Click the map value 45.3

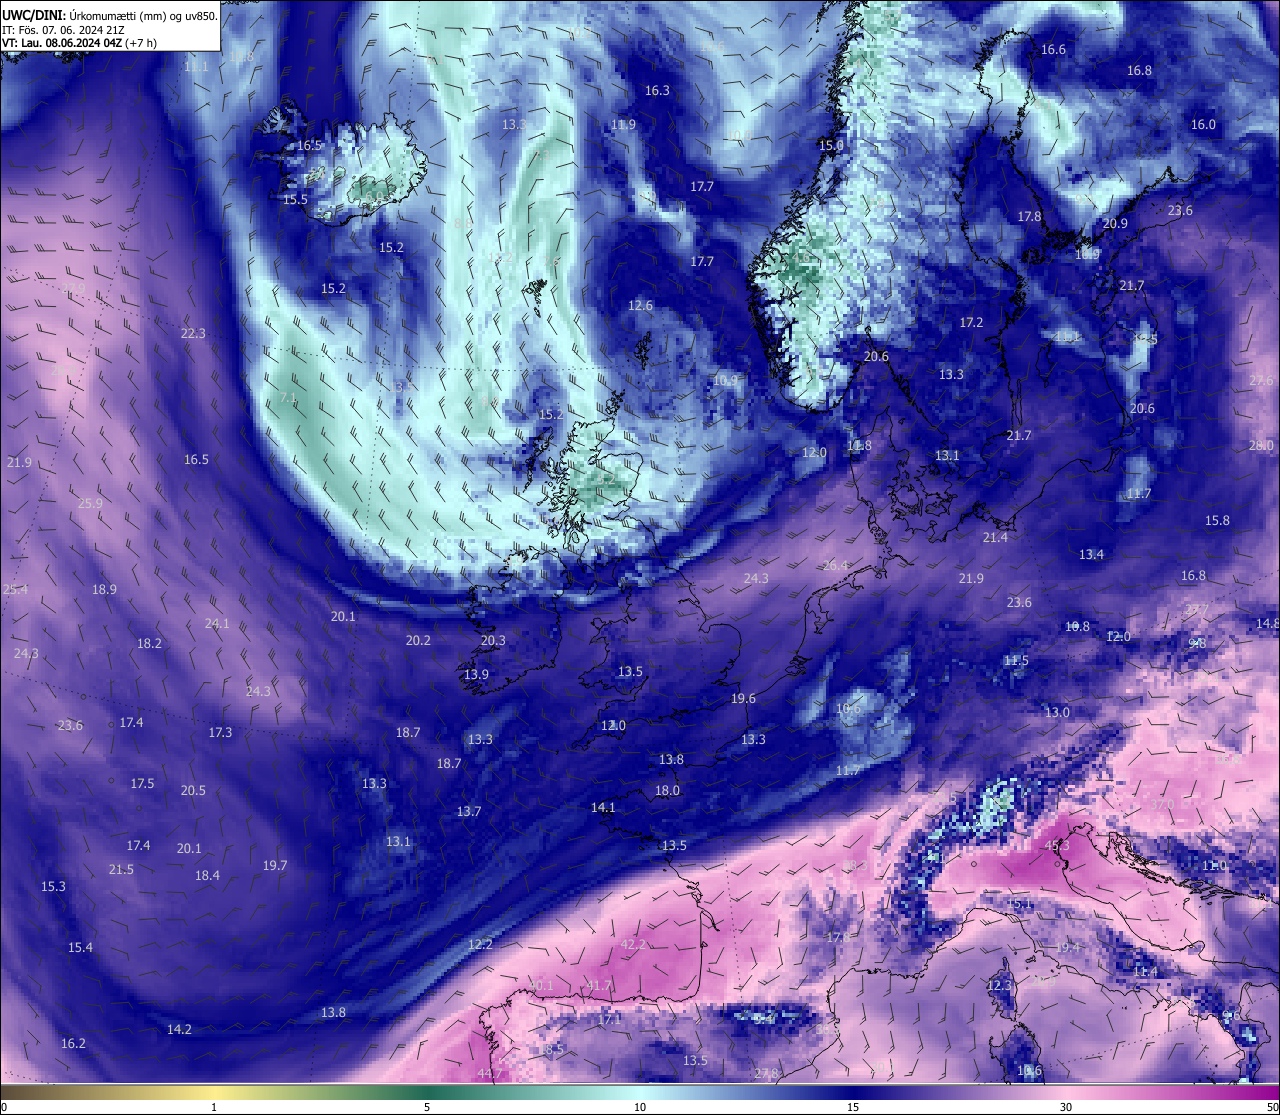(x=1057, y=846)
